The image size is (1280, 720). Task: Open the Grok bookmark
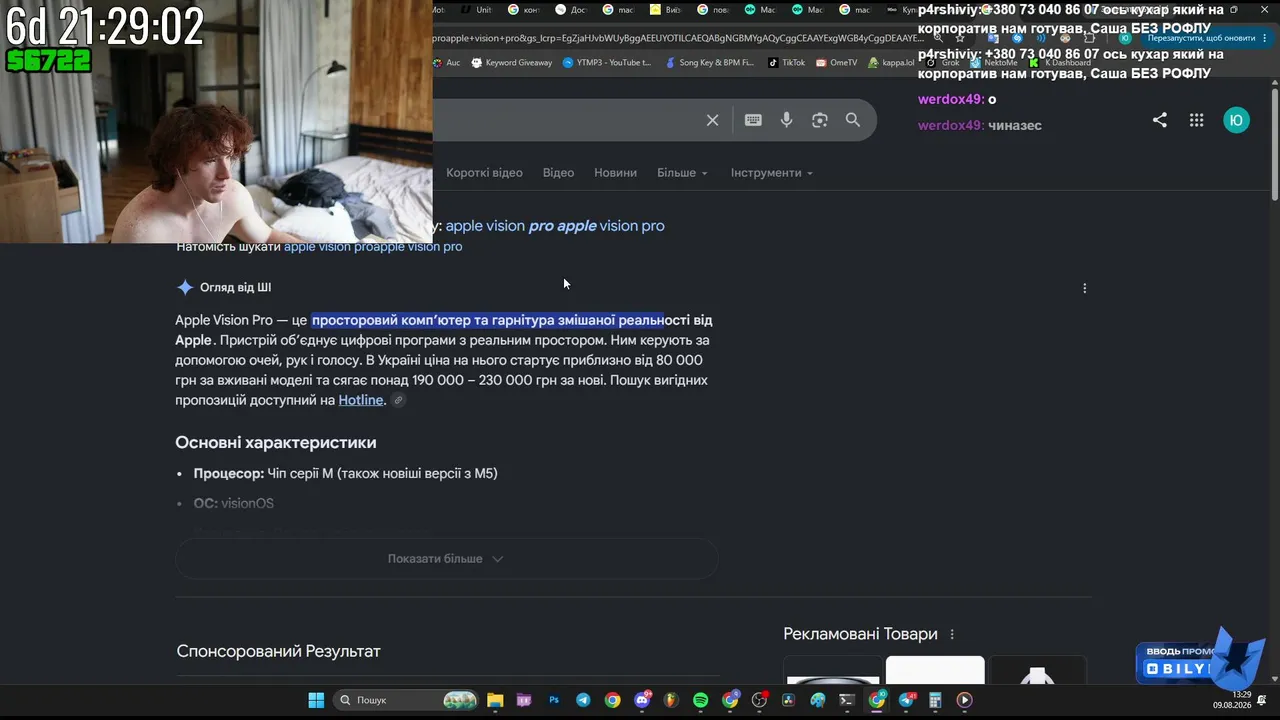pyautogui.click(x=943, y=63)
